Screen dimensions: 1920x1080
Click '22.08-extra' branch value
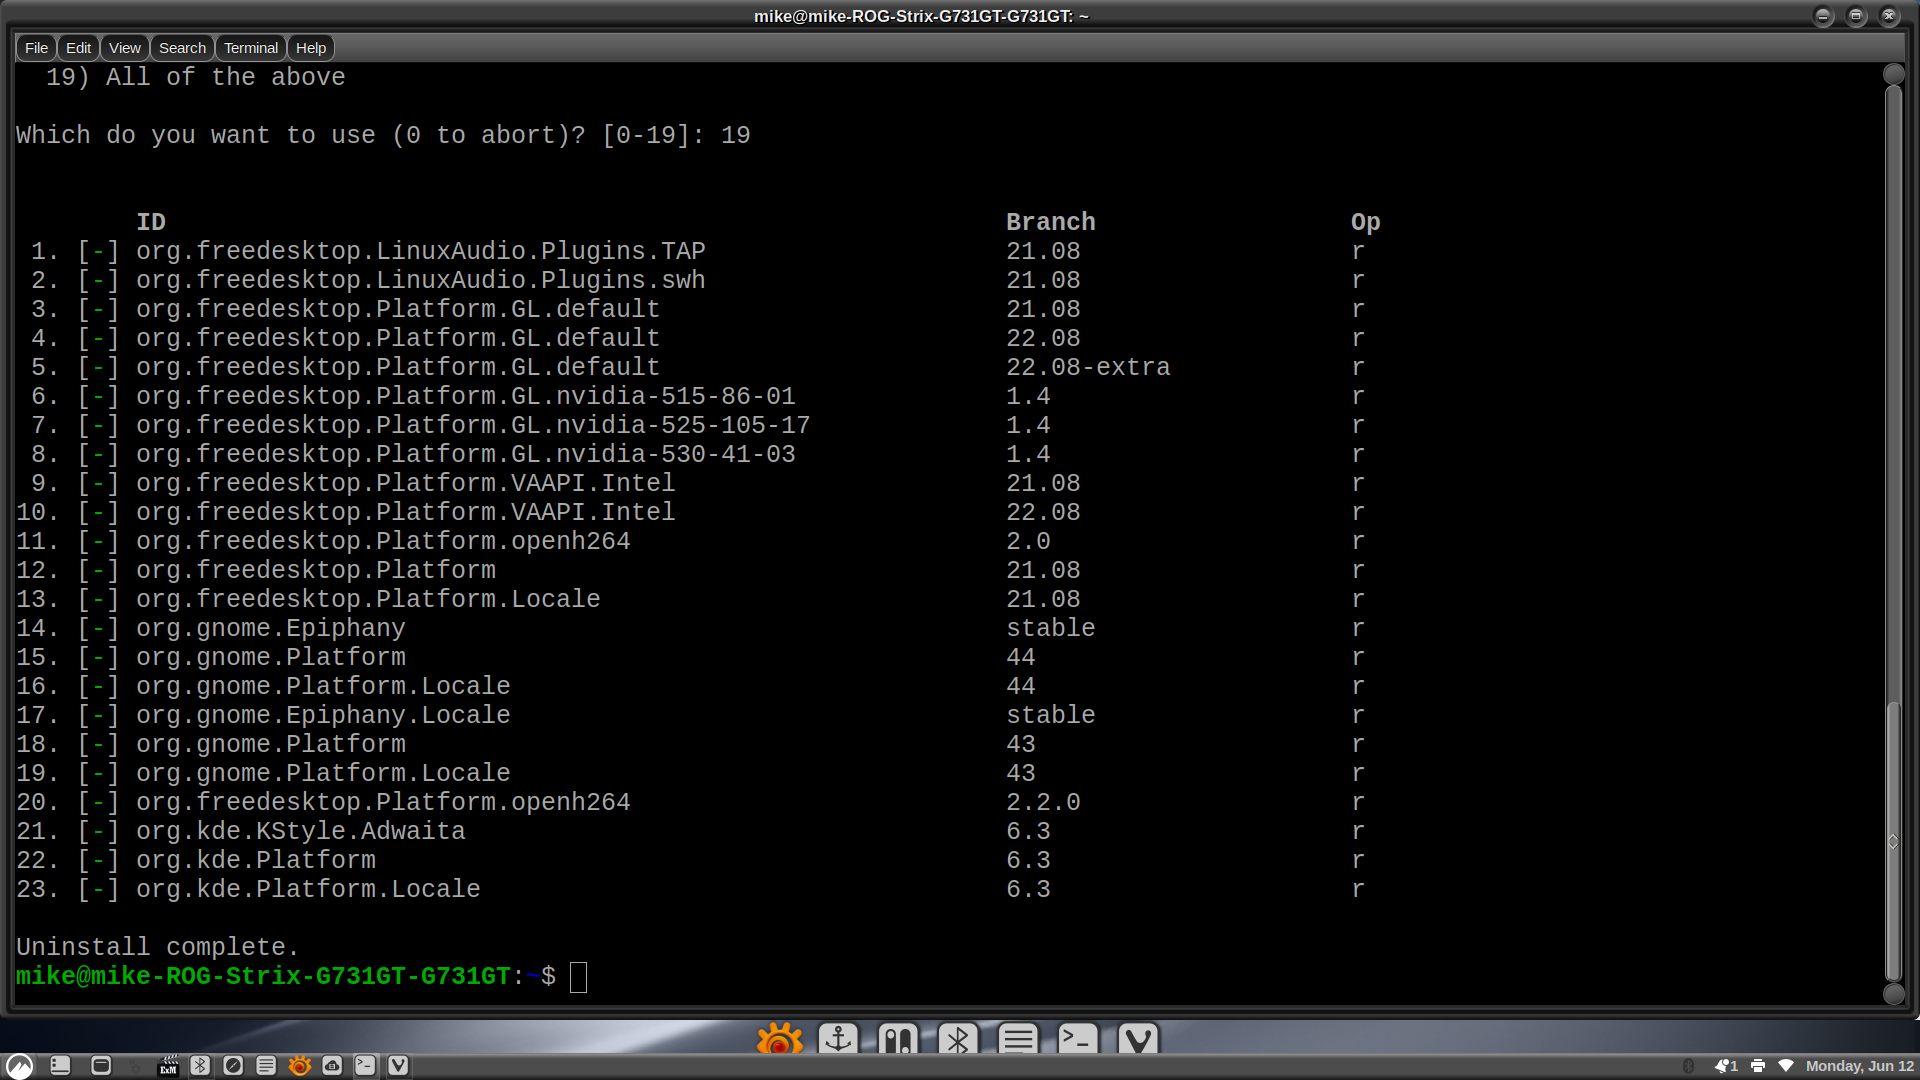coord(1088,367)
